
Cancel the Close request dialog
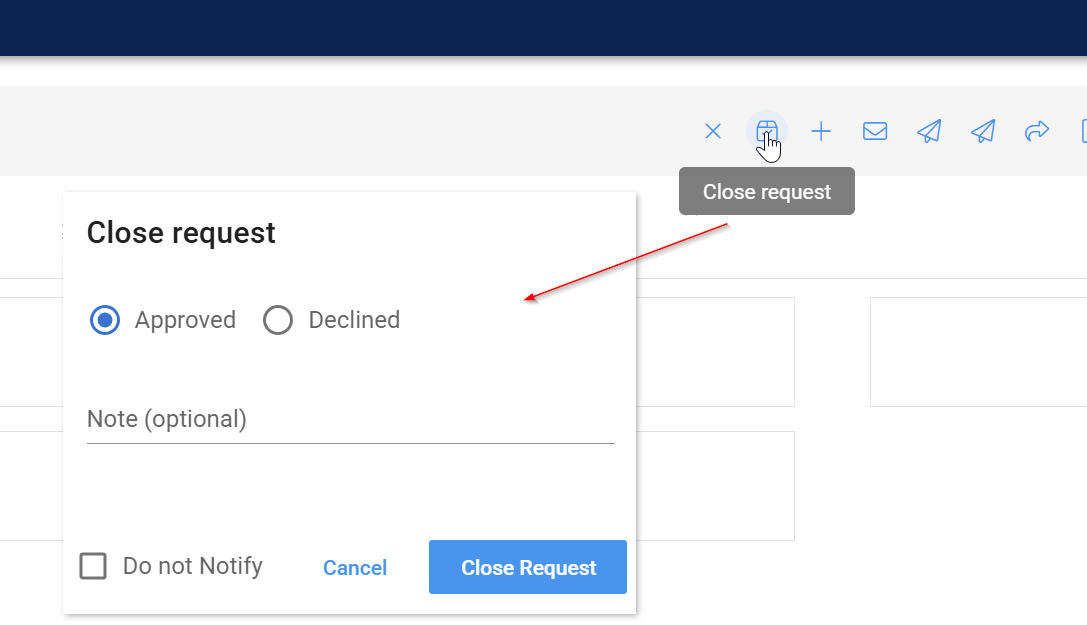pyautogui.click(x=355, y=568)
